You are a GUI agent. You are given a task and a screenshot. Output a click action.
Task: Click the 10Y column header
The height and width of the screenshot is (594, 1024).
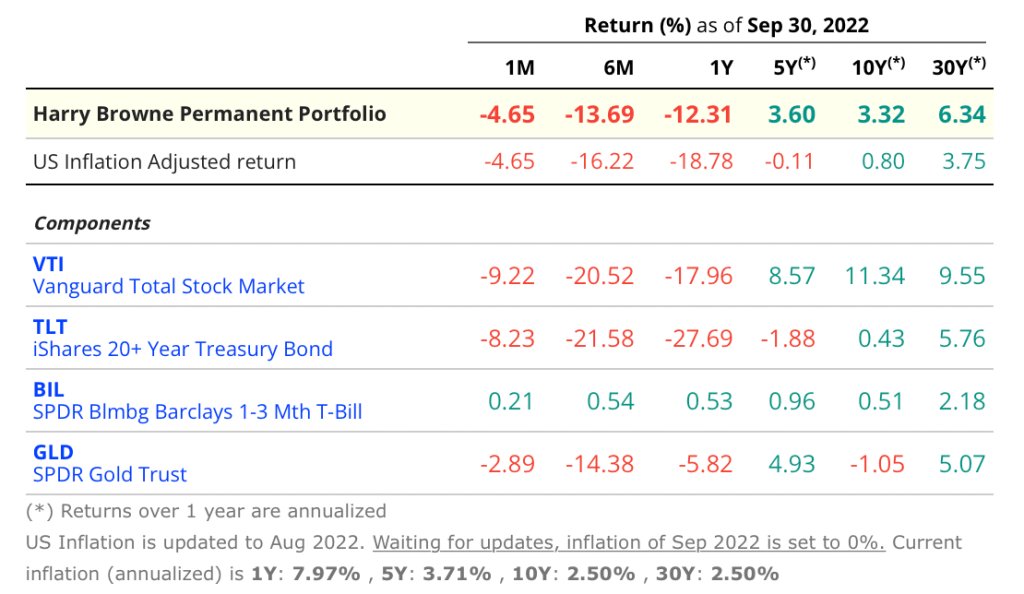pyautogui.click(x=878, y=67)
